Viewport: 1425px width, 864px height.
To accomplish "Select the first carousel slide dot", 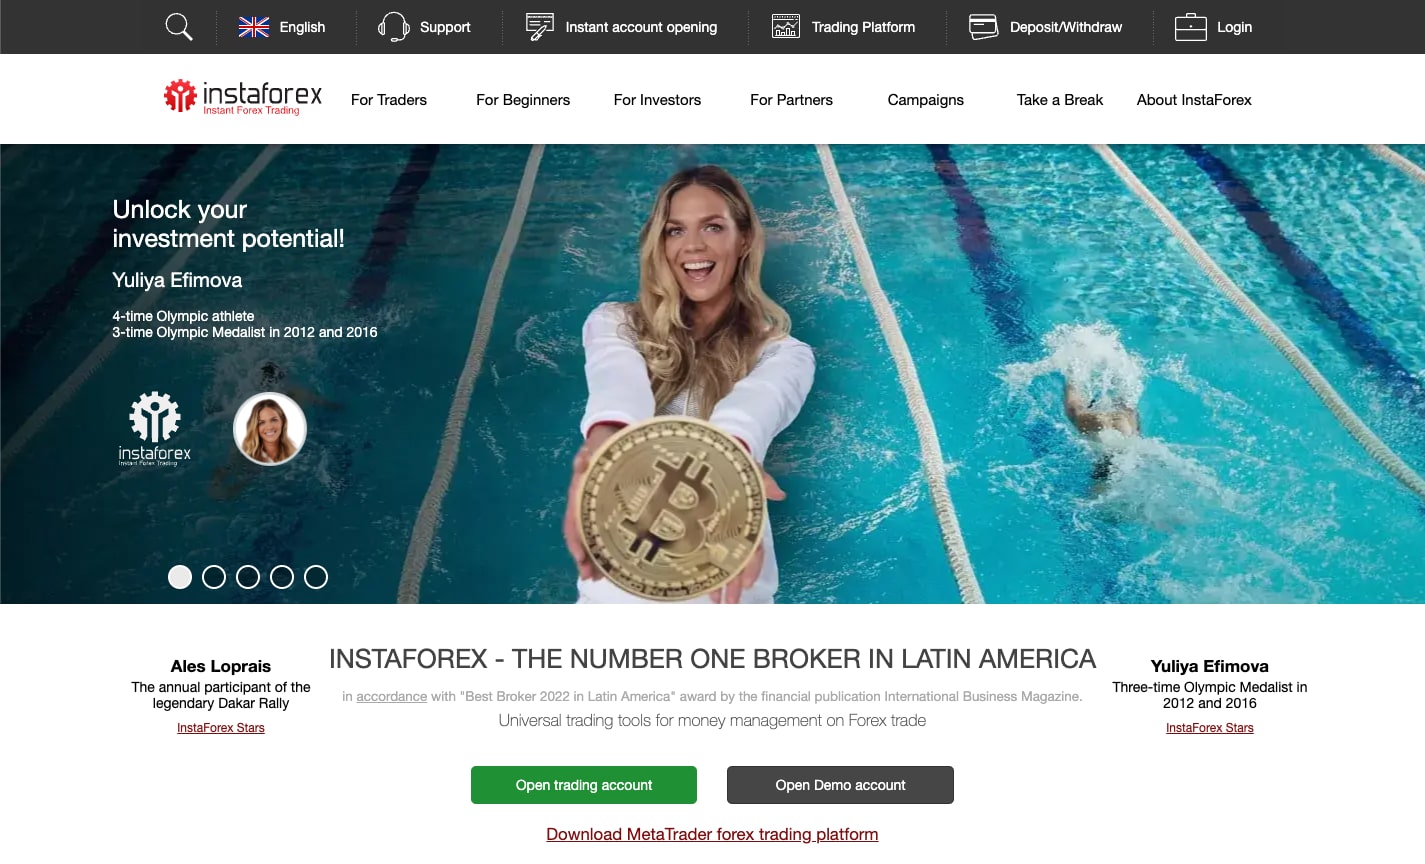I will click(180, 577).
